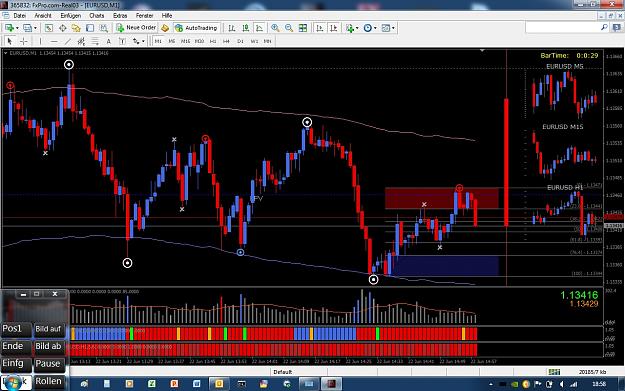Click the volume speaker tray icon

coord(561,384)
